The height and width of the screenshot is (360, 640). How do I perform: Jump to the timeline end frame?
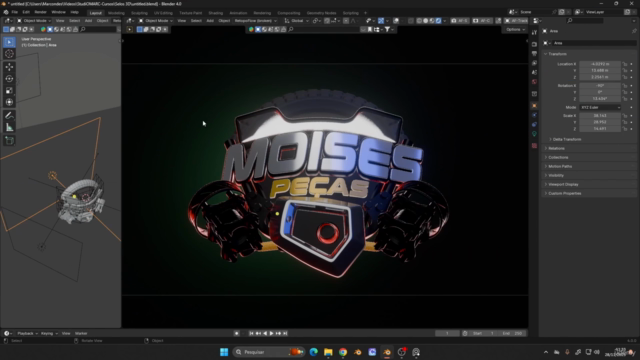click(x=285, y=333)
